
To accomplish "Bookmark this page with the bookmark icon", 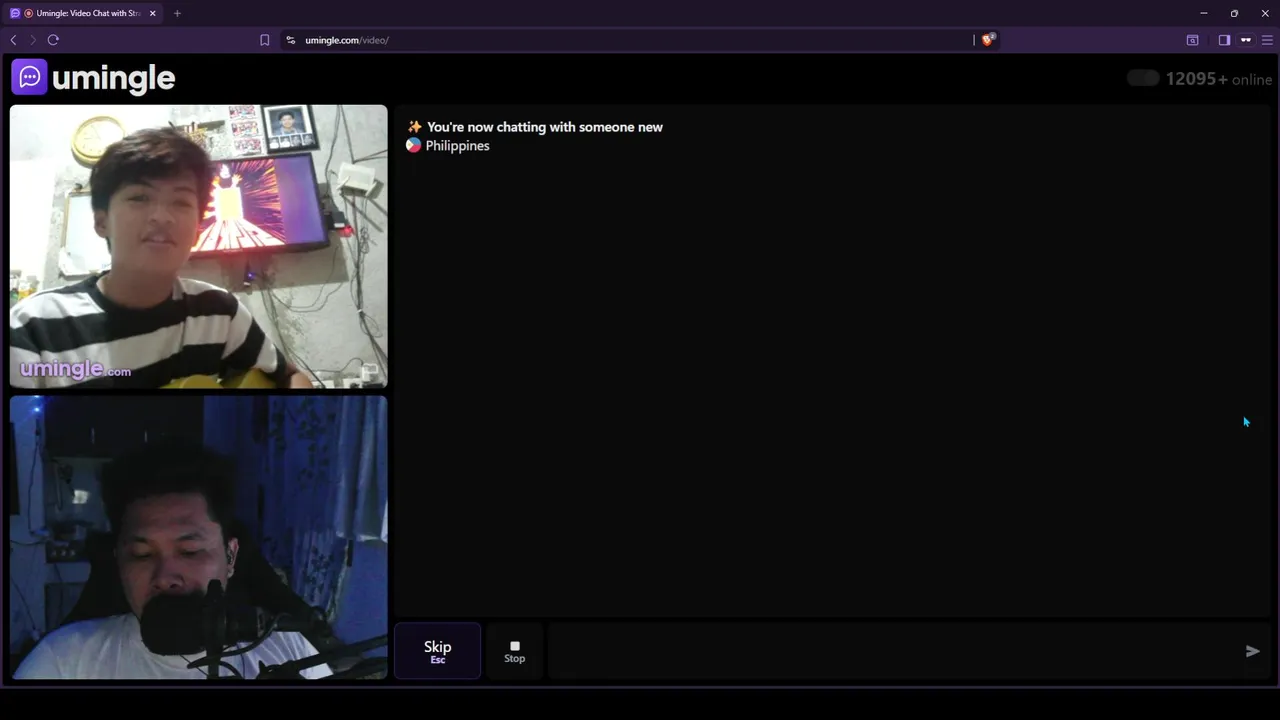I will pyautogui.click(x=264, y=40).
